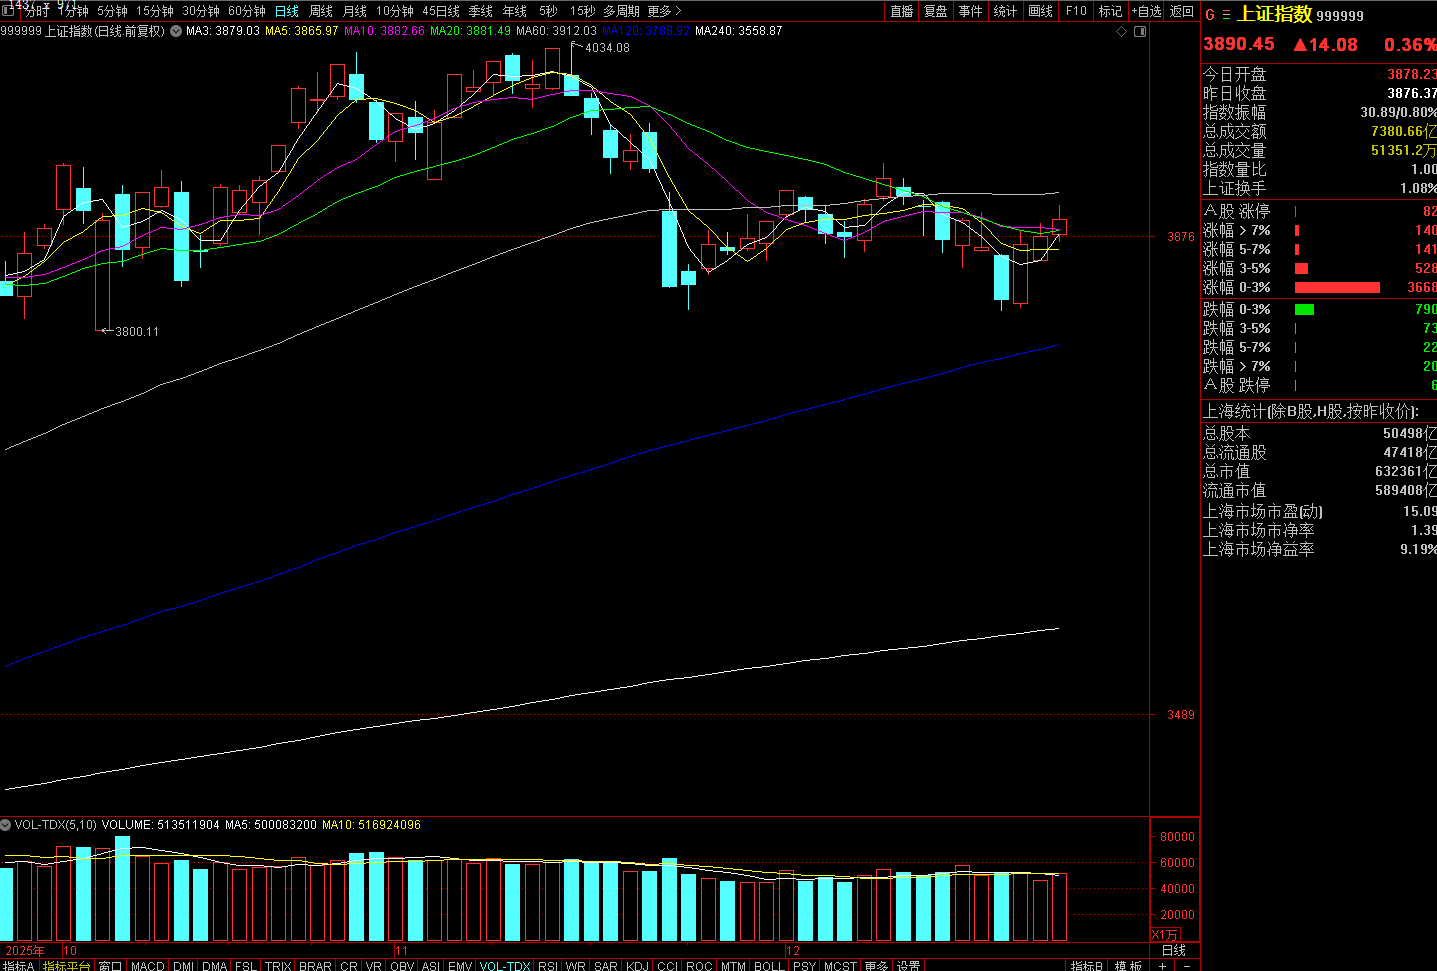Open the 事件 events button

(970, 11)
